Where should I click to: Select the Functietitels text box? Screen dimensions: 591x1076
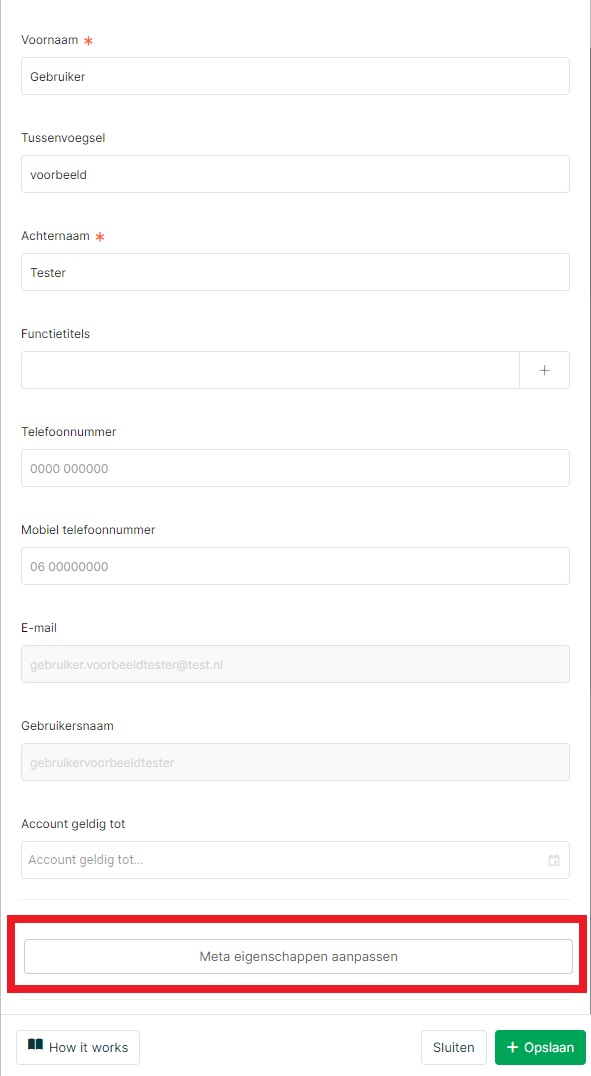(x=270, y=370)
